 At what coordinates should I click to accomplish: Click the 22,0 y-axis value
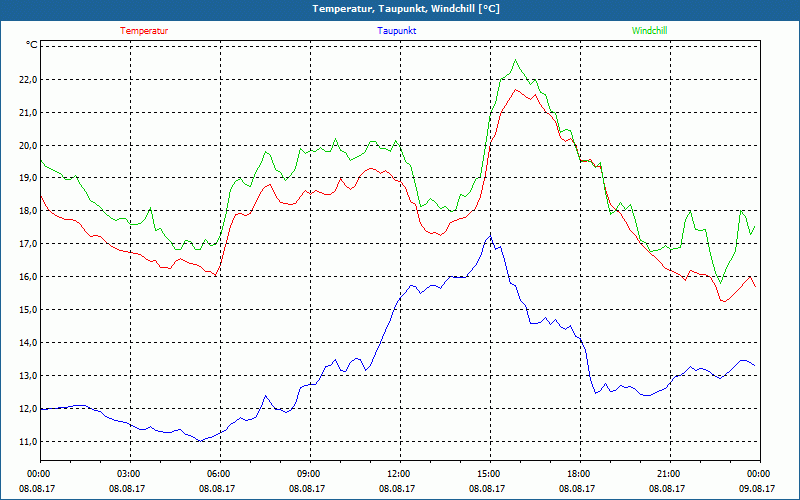tap(26, 80)
